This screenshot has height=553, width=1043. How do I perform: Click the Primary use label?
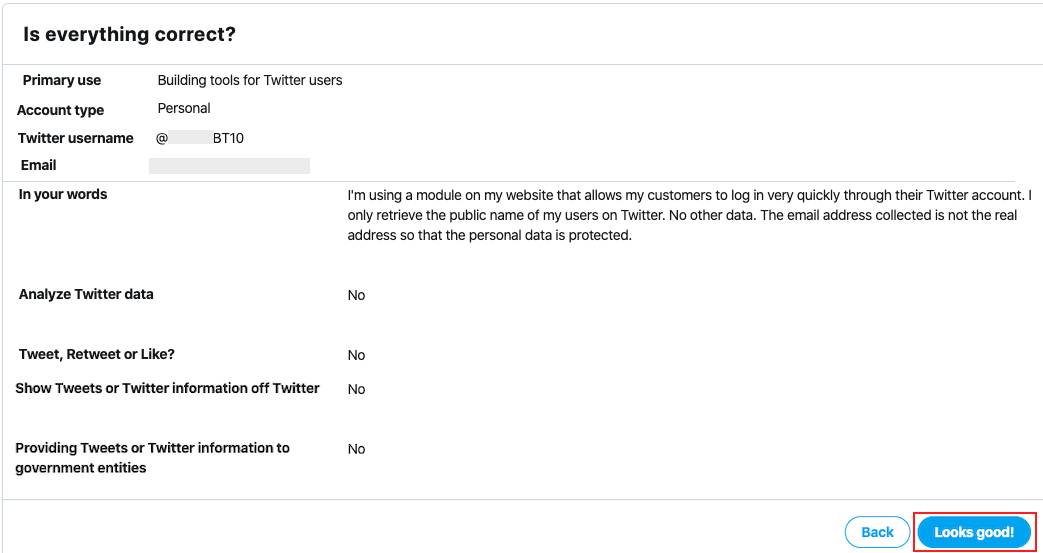pos(62,81)
